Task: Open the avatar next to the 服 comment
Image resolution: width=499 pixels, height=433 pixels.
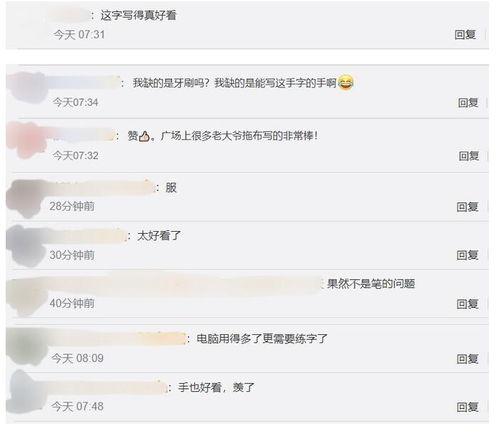Action: (x=26, y=198)
